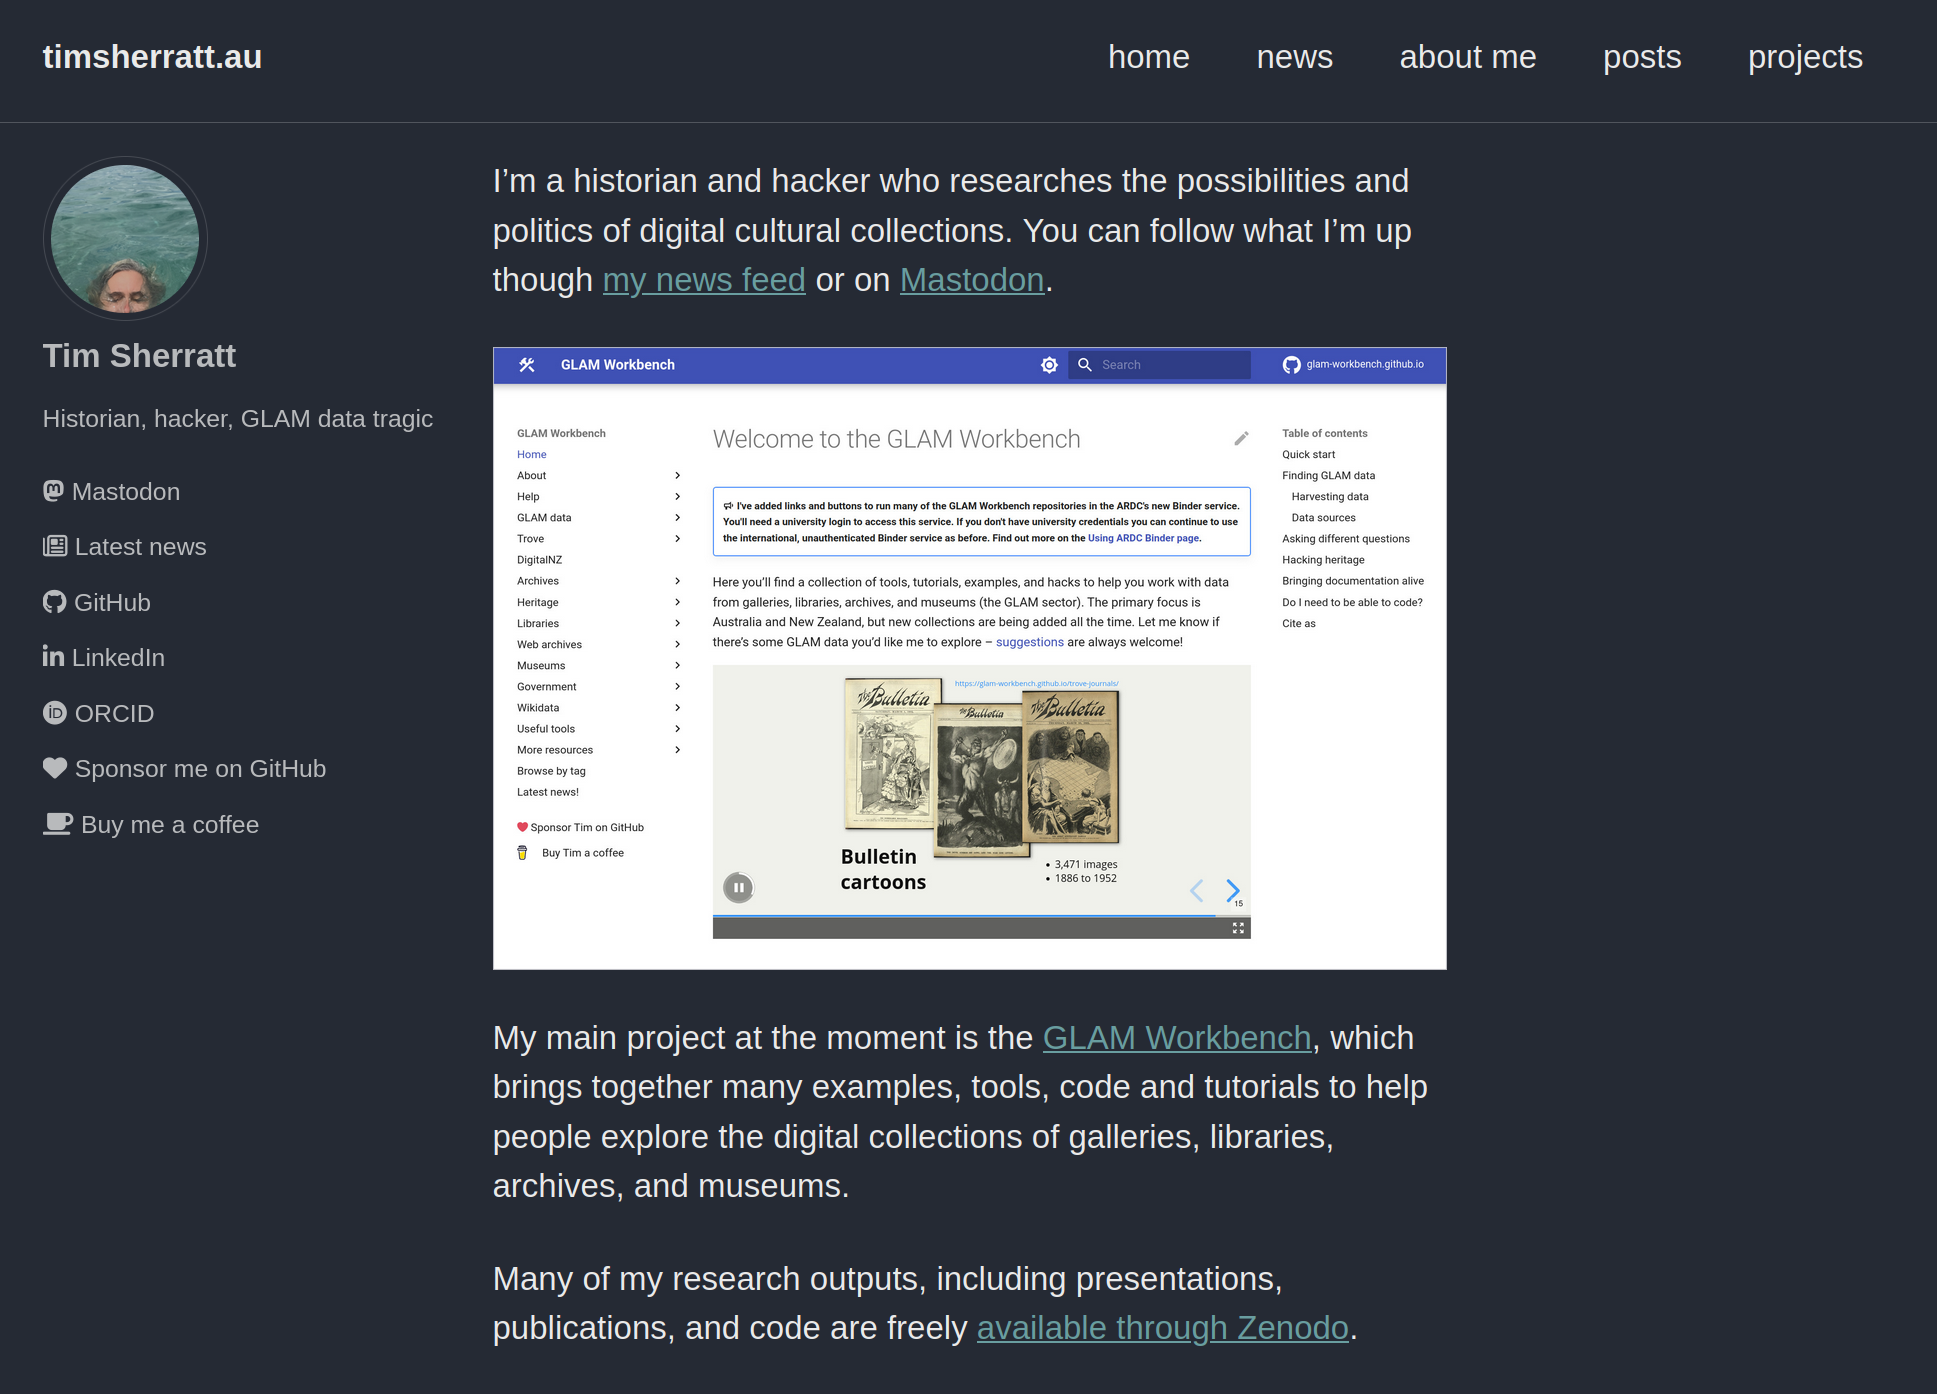Screen dimensions: 1937x1394
Task: Follow the Mastodon link in intro paragraph
Action: [972, 280]
